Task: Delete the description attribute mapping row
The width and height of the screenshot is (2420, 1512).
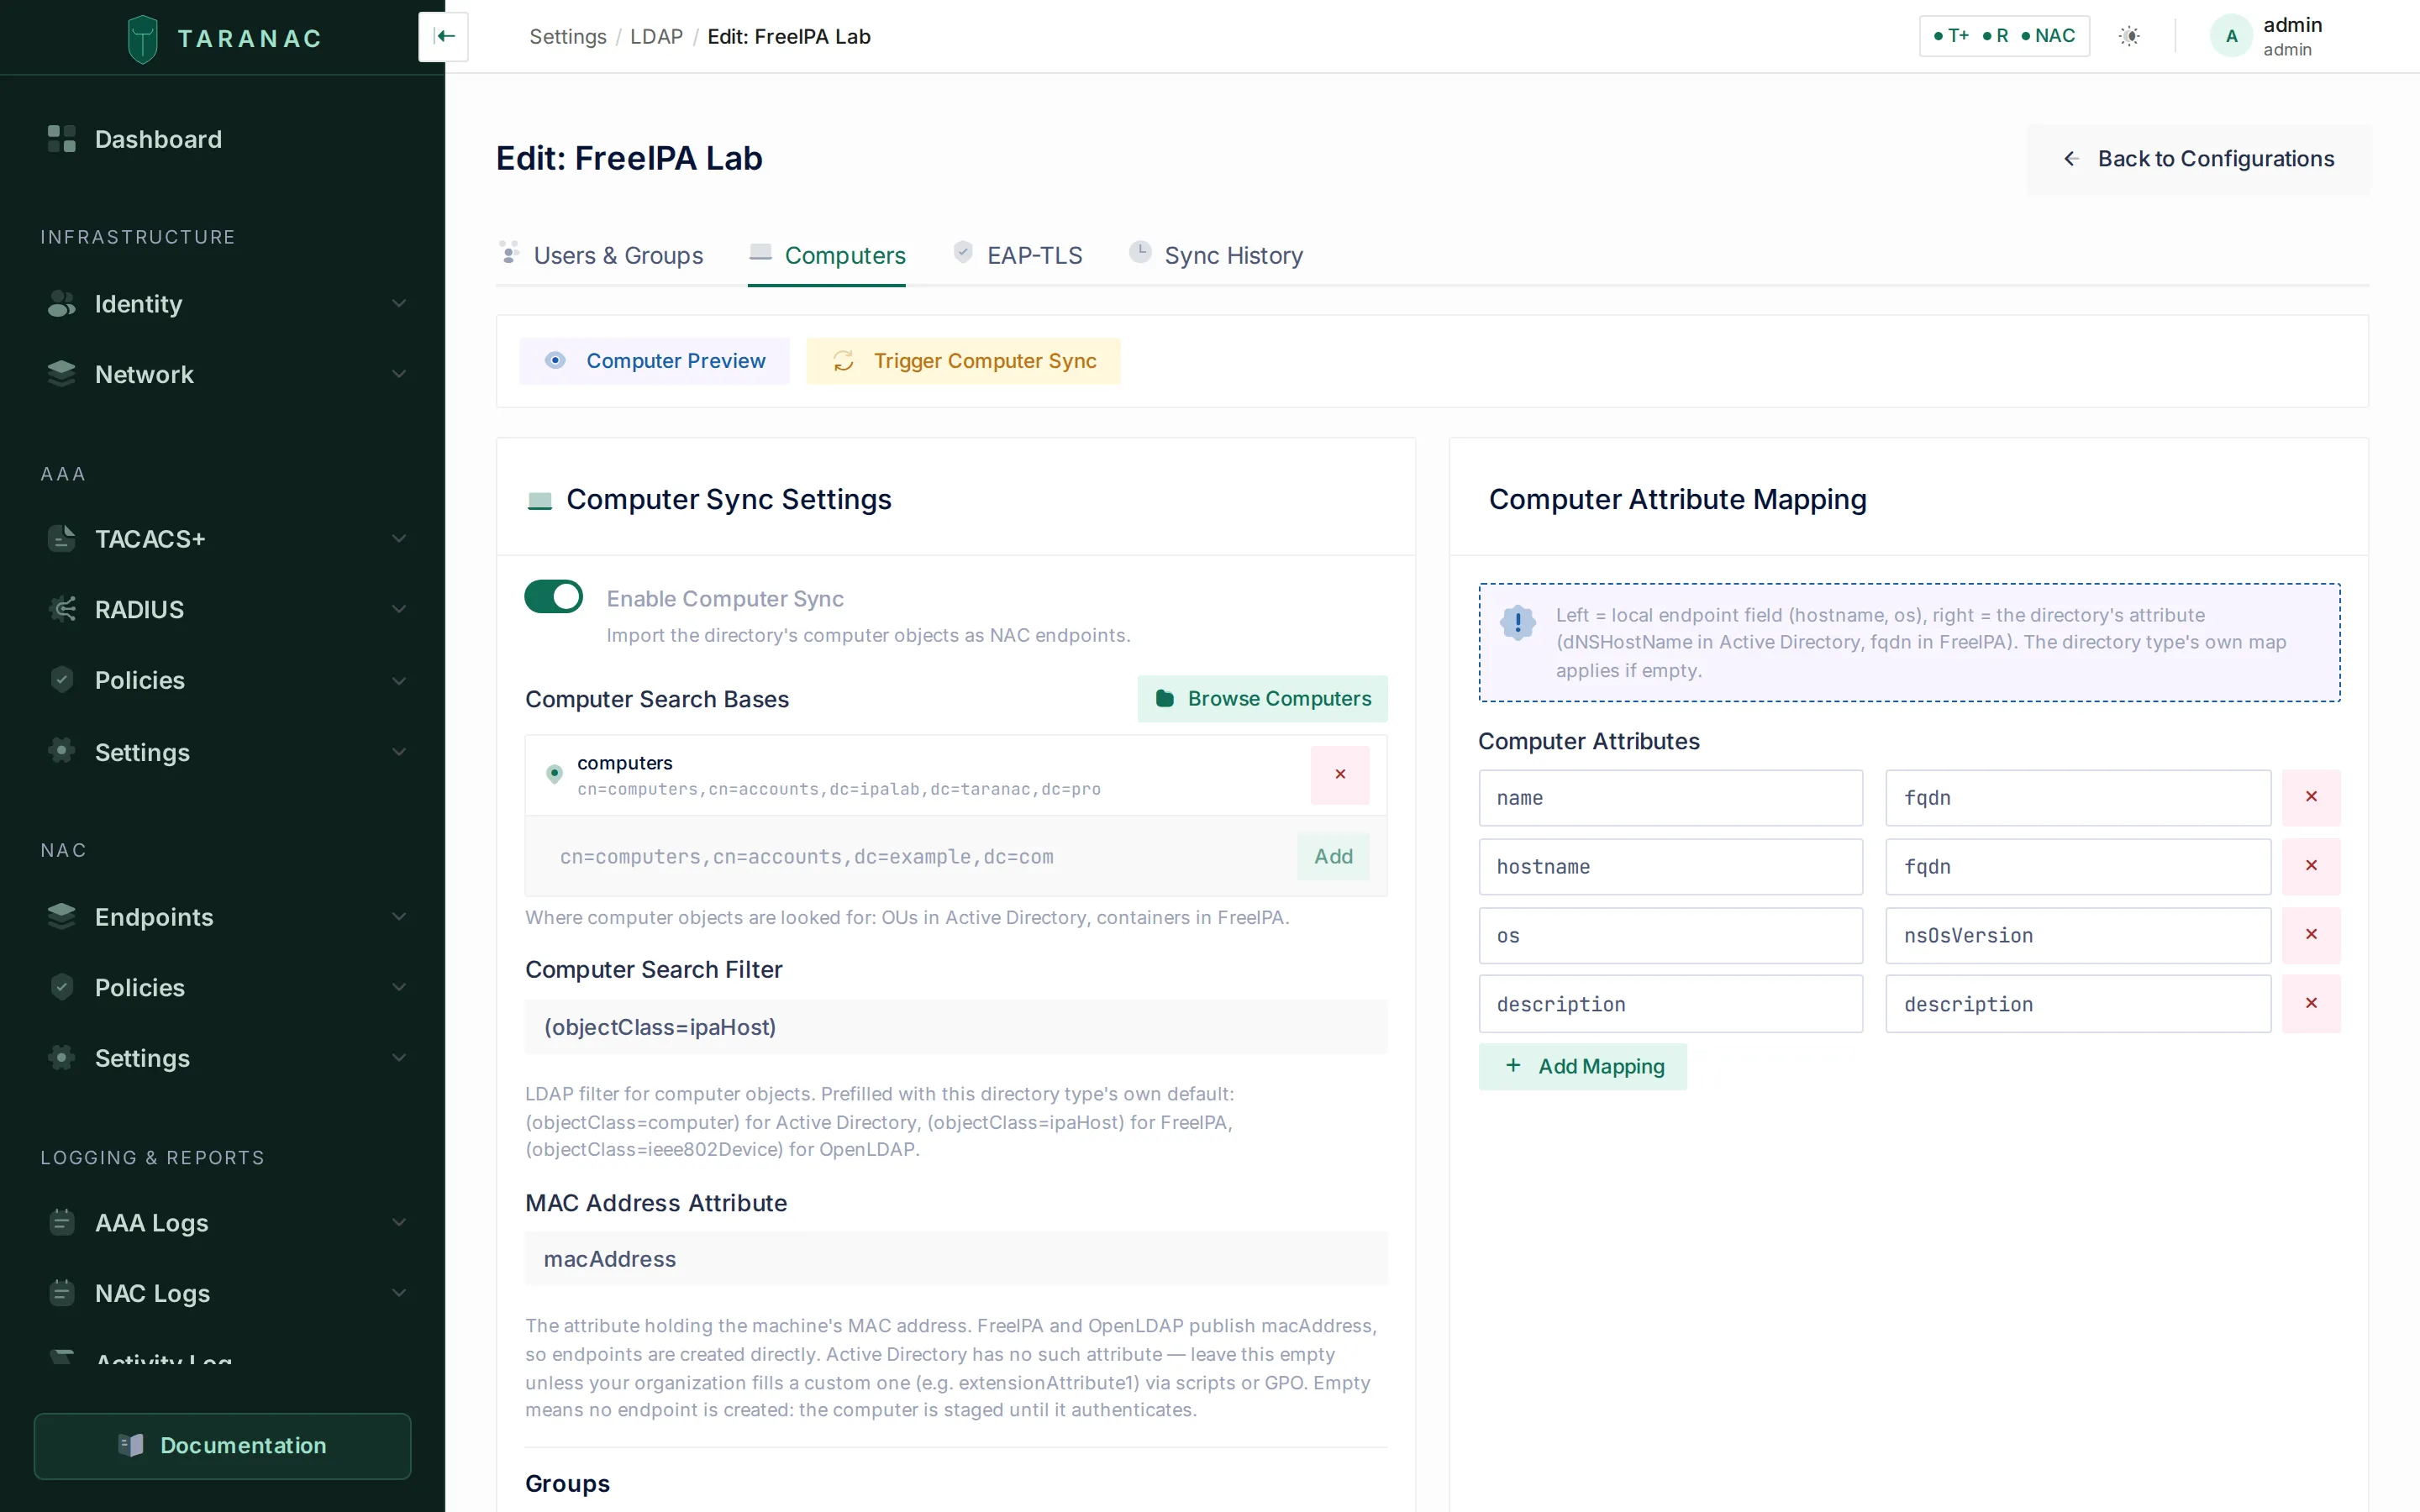Action: point(2311,1003)
